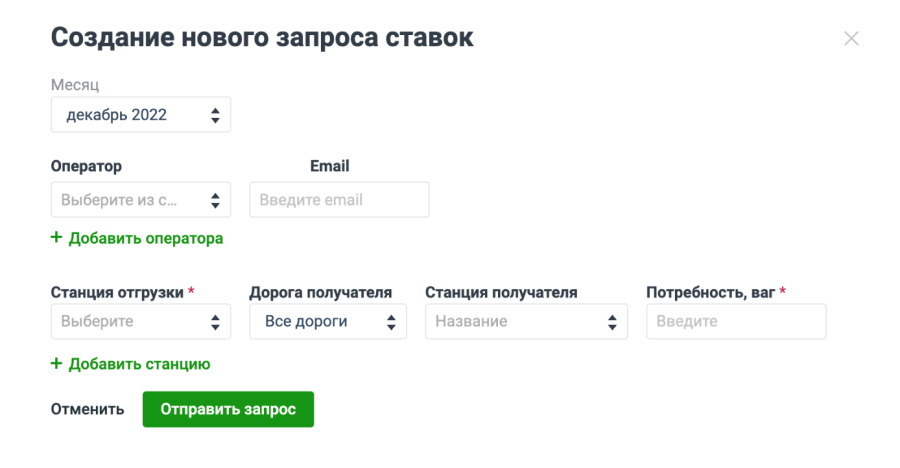Click the Потребность, ваг input field

(736, 322)
